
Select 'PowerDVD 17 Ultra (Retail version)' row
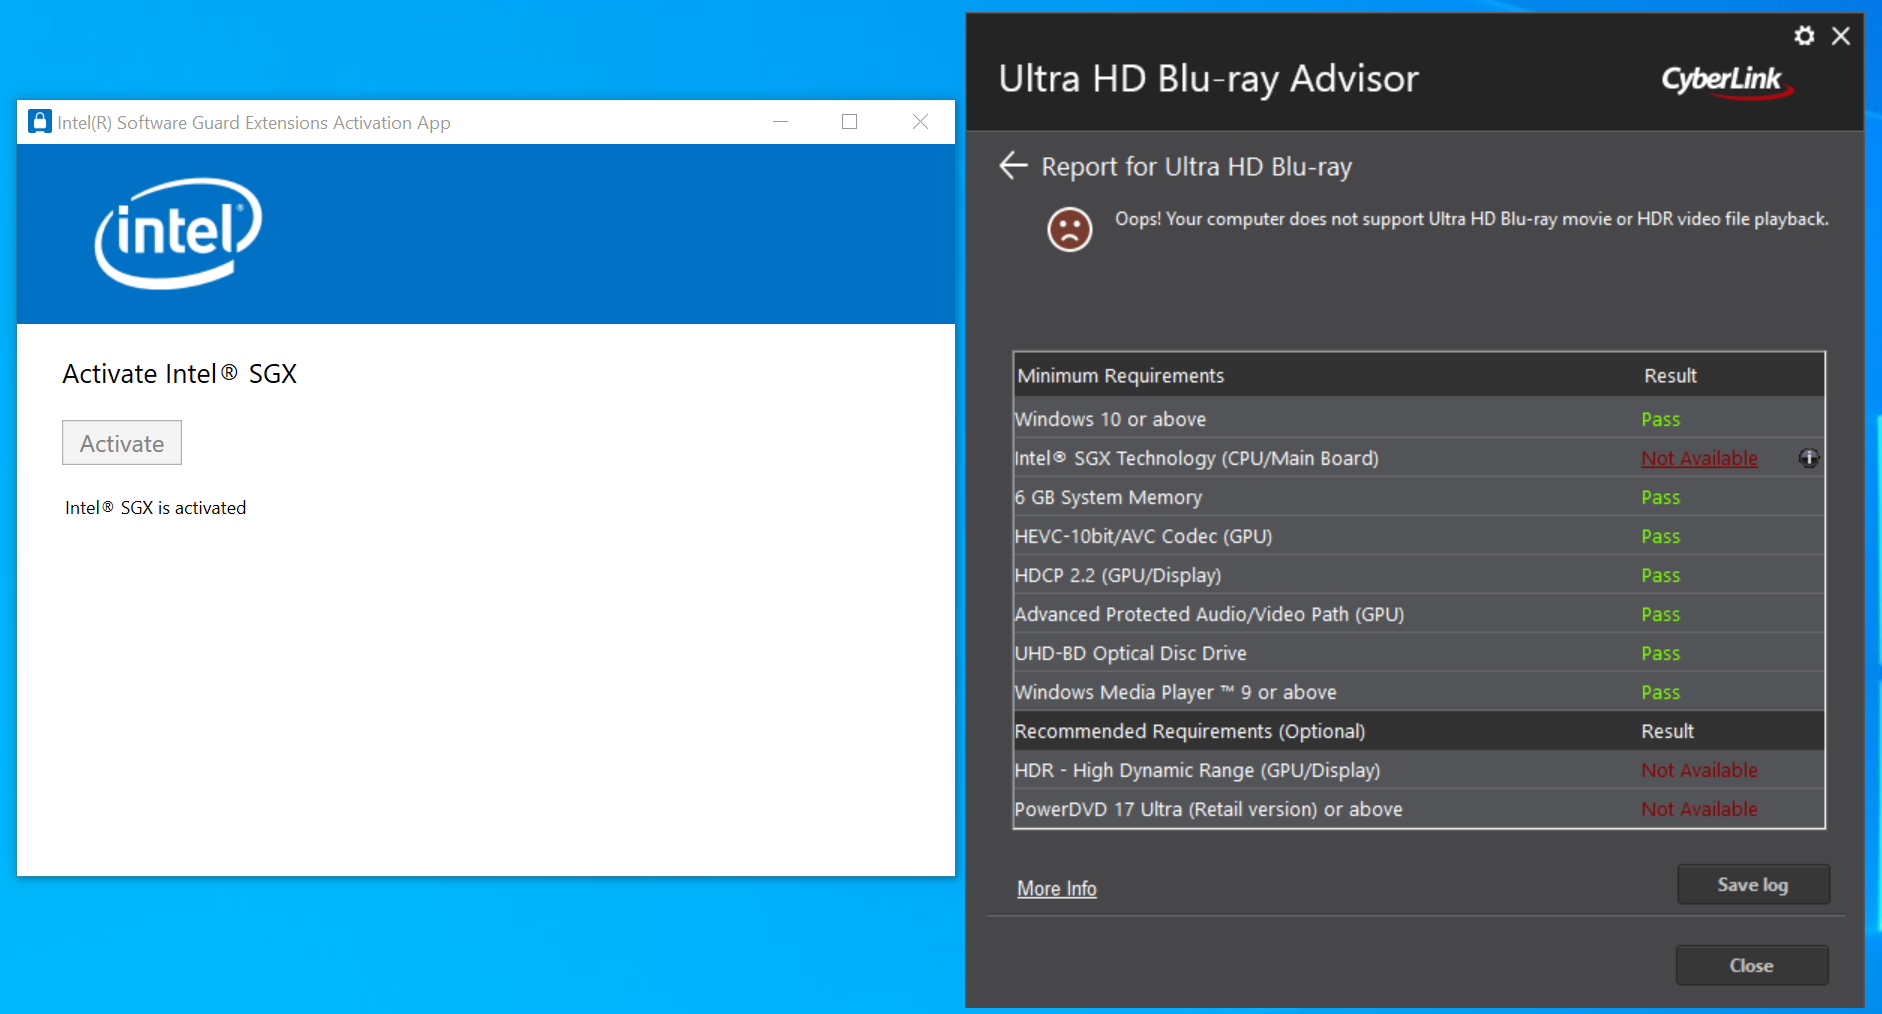coord(1419,809)
